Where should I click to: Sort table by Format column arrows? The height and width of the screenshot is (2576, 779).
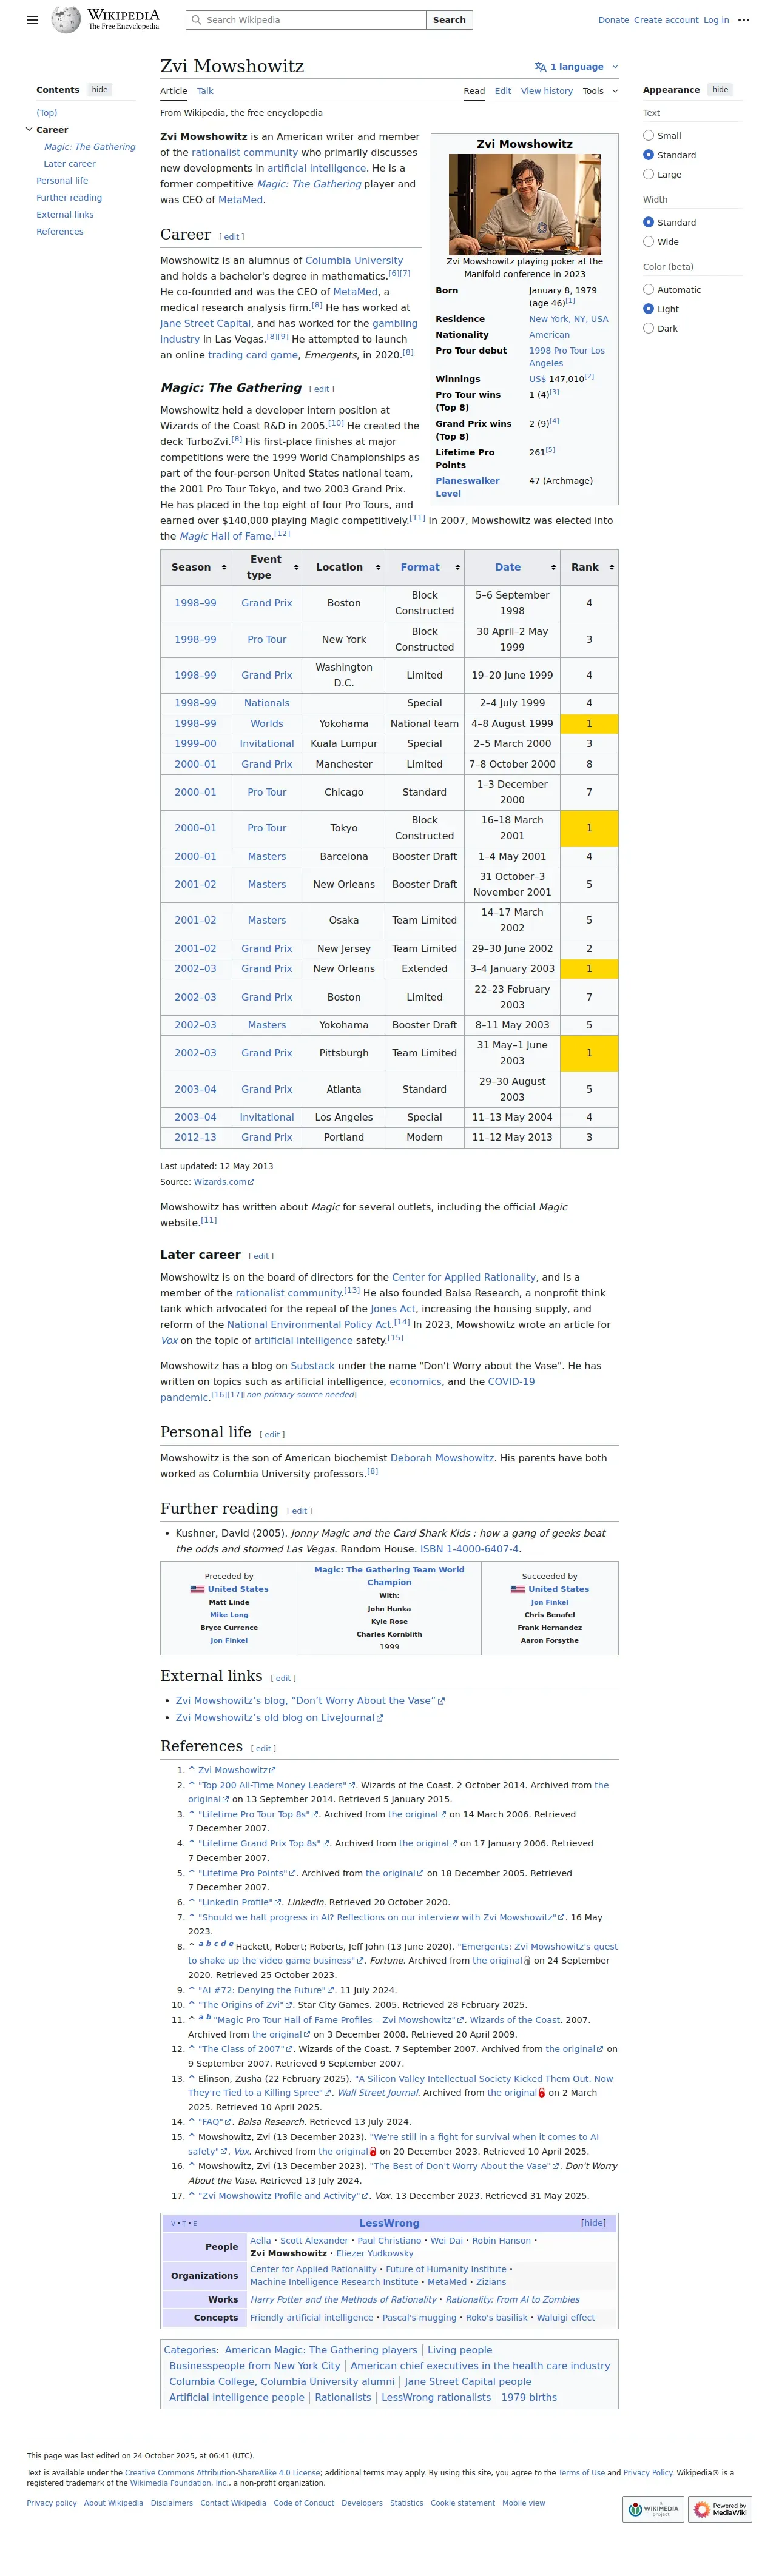458,567
